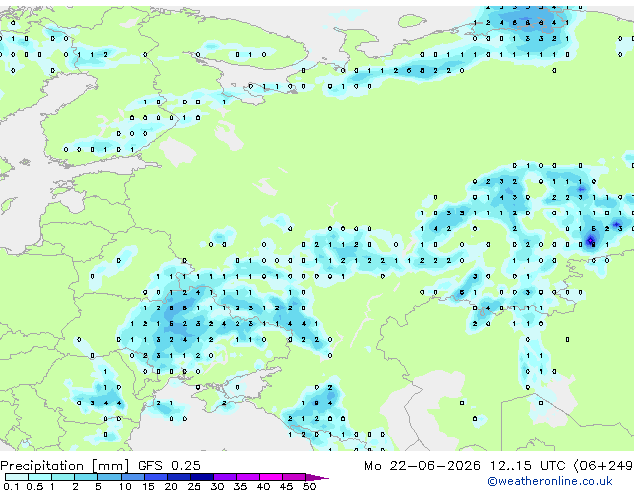Viewport: 634px width, 490px height.
Task: Select the legend swatch between 45 and 50
Action: coord(294,477)
